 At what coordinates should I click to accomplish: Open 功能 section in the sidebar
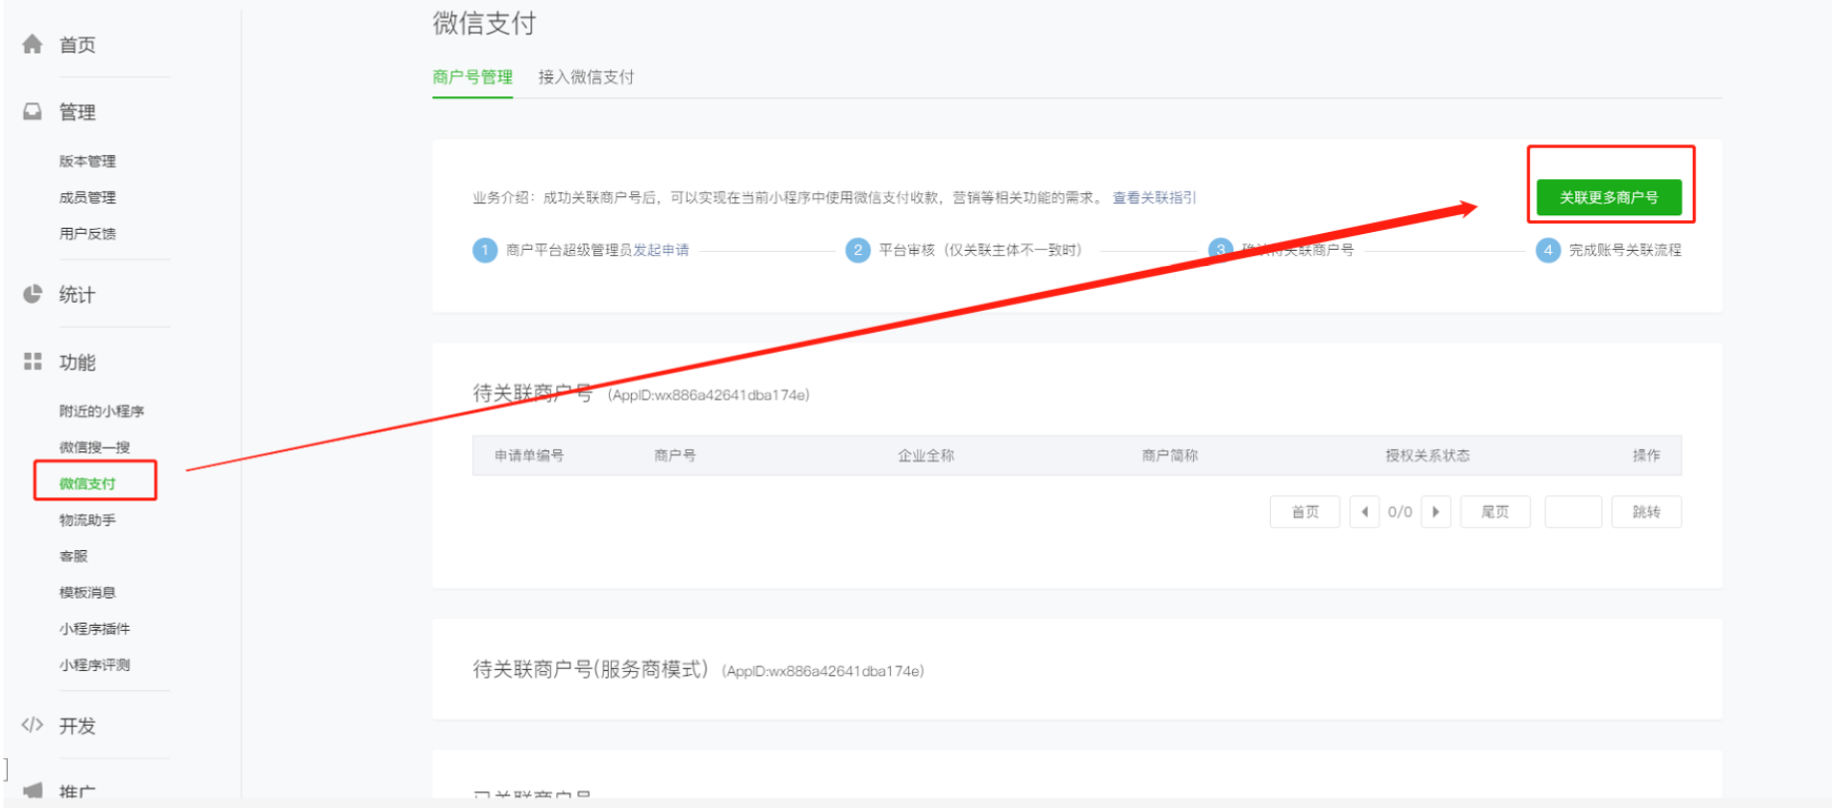point(77,362)
